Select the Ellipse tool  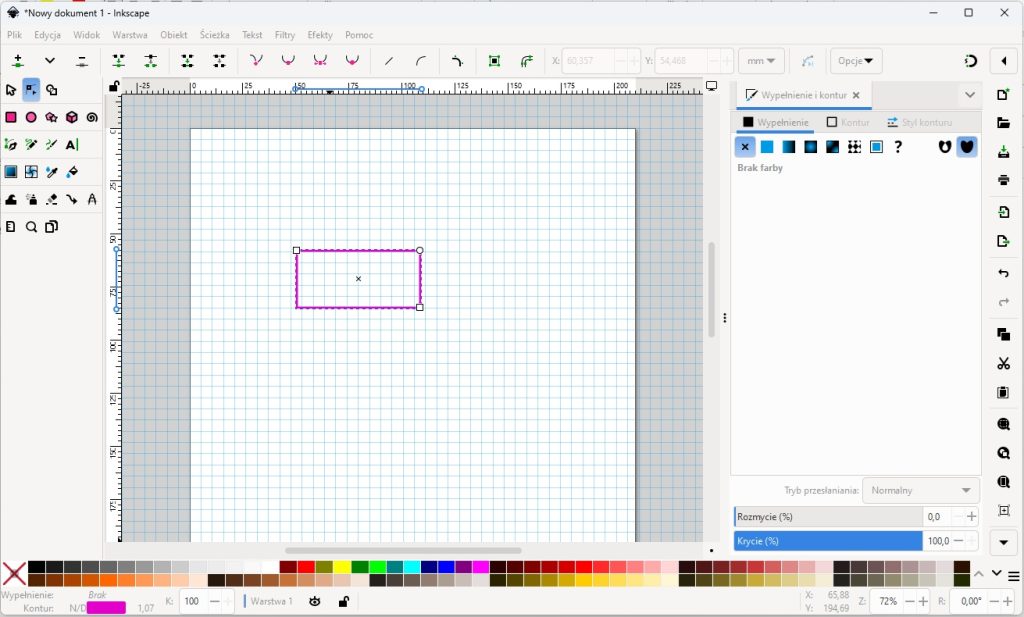click(31, 118)
